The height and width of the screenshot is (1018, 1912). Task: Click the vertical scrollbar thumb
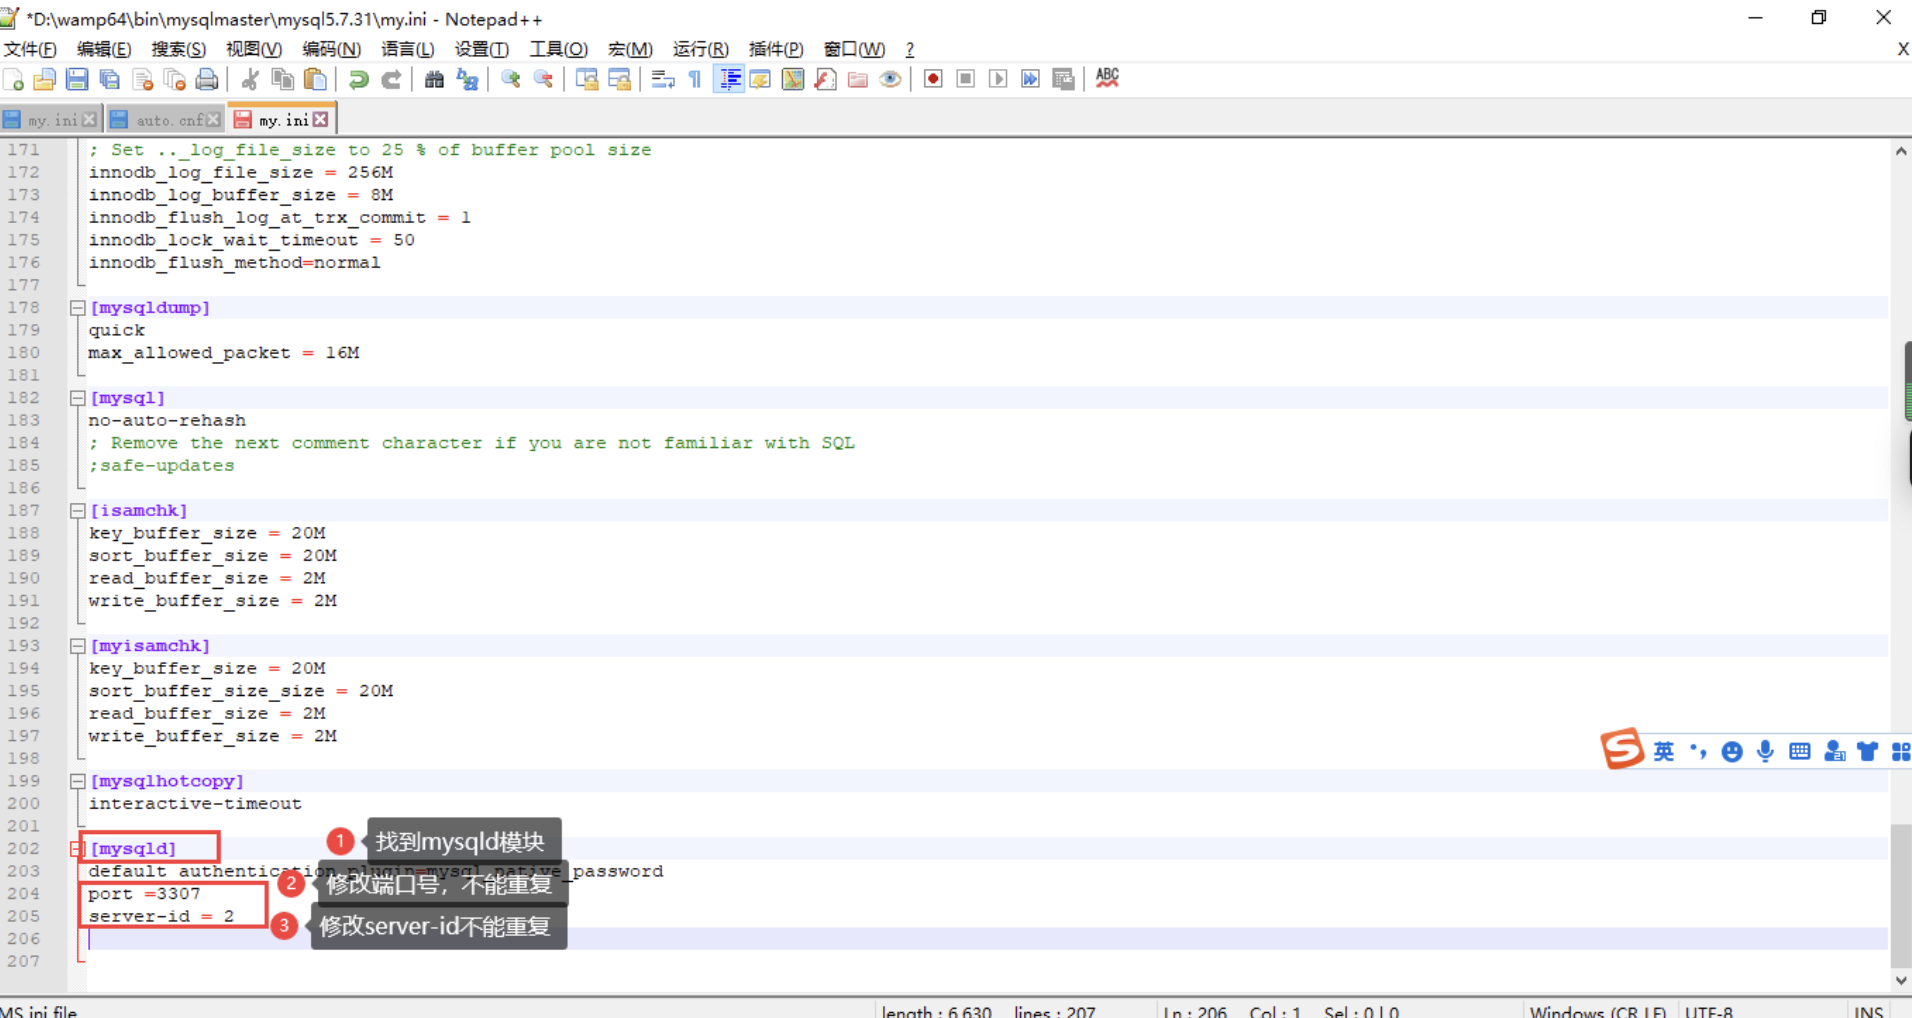point(1901,896)
